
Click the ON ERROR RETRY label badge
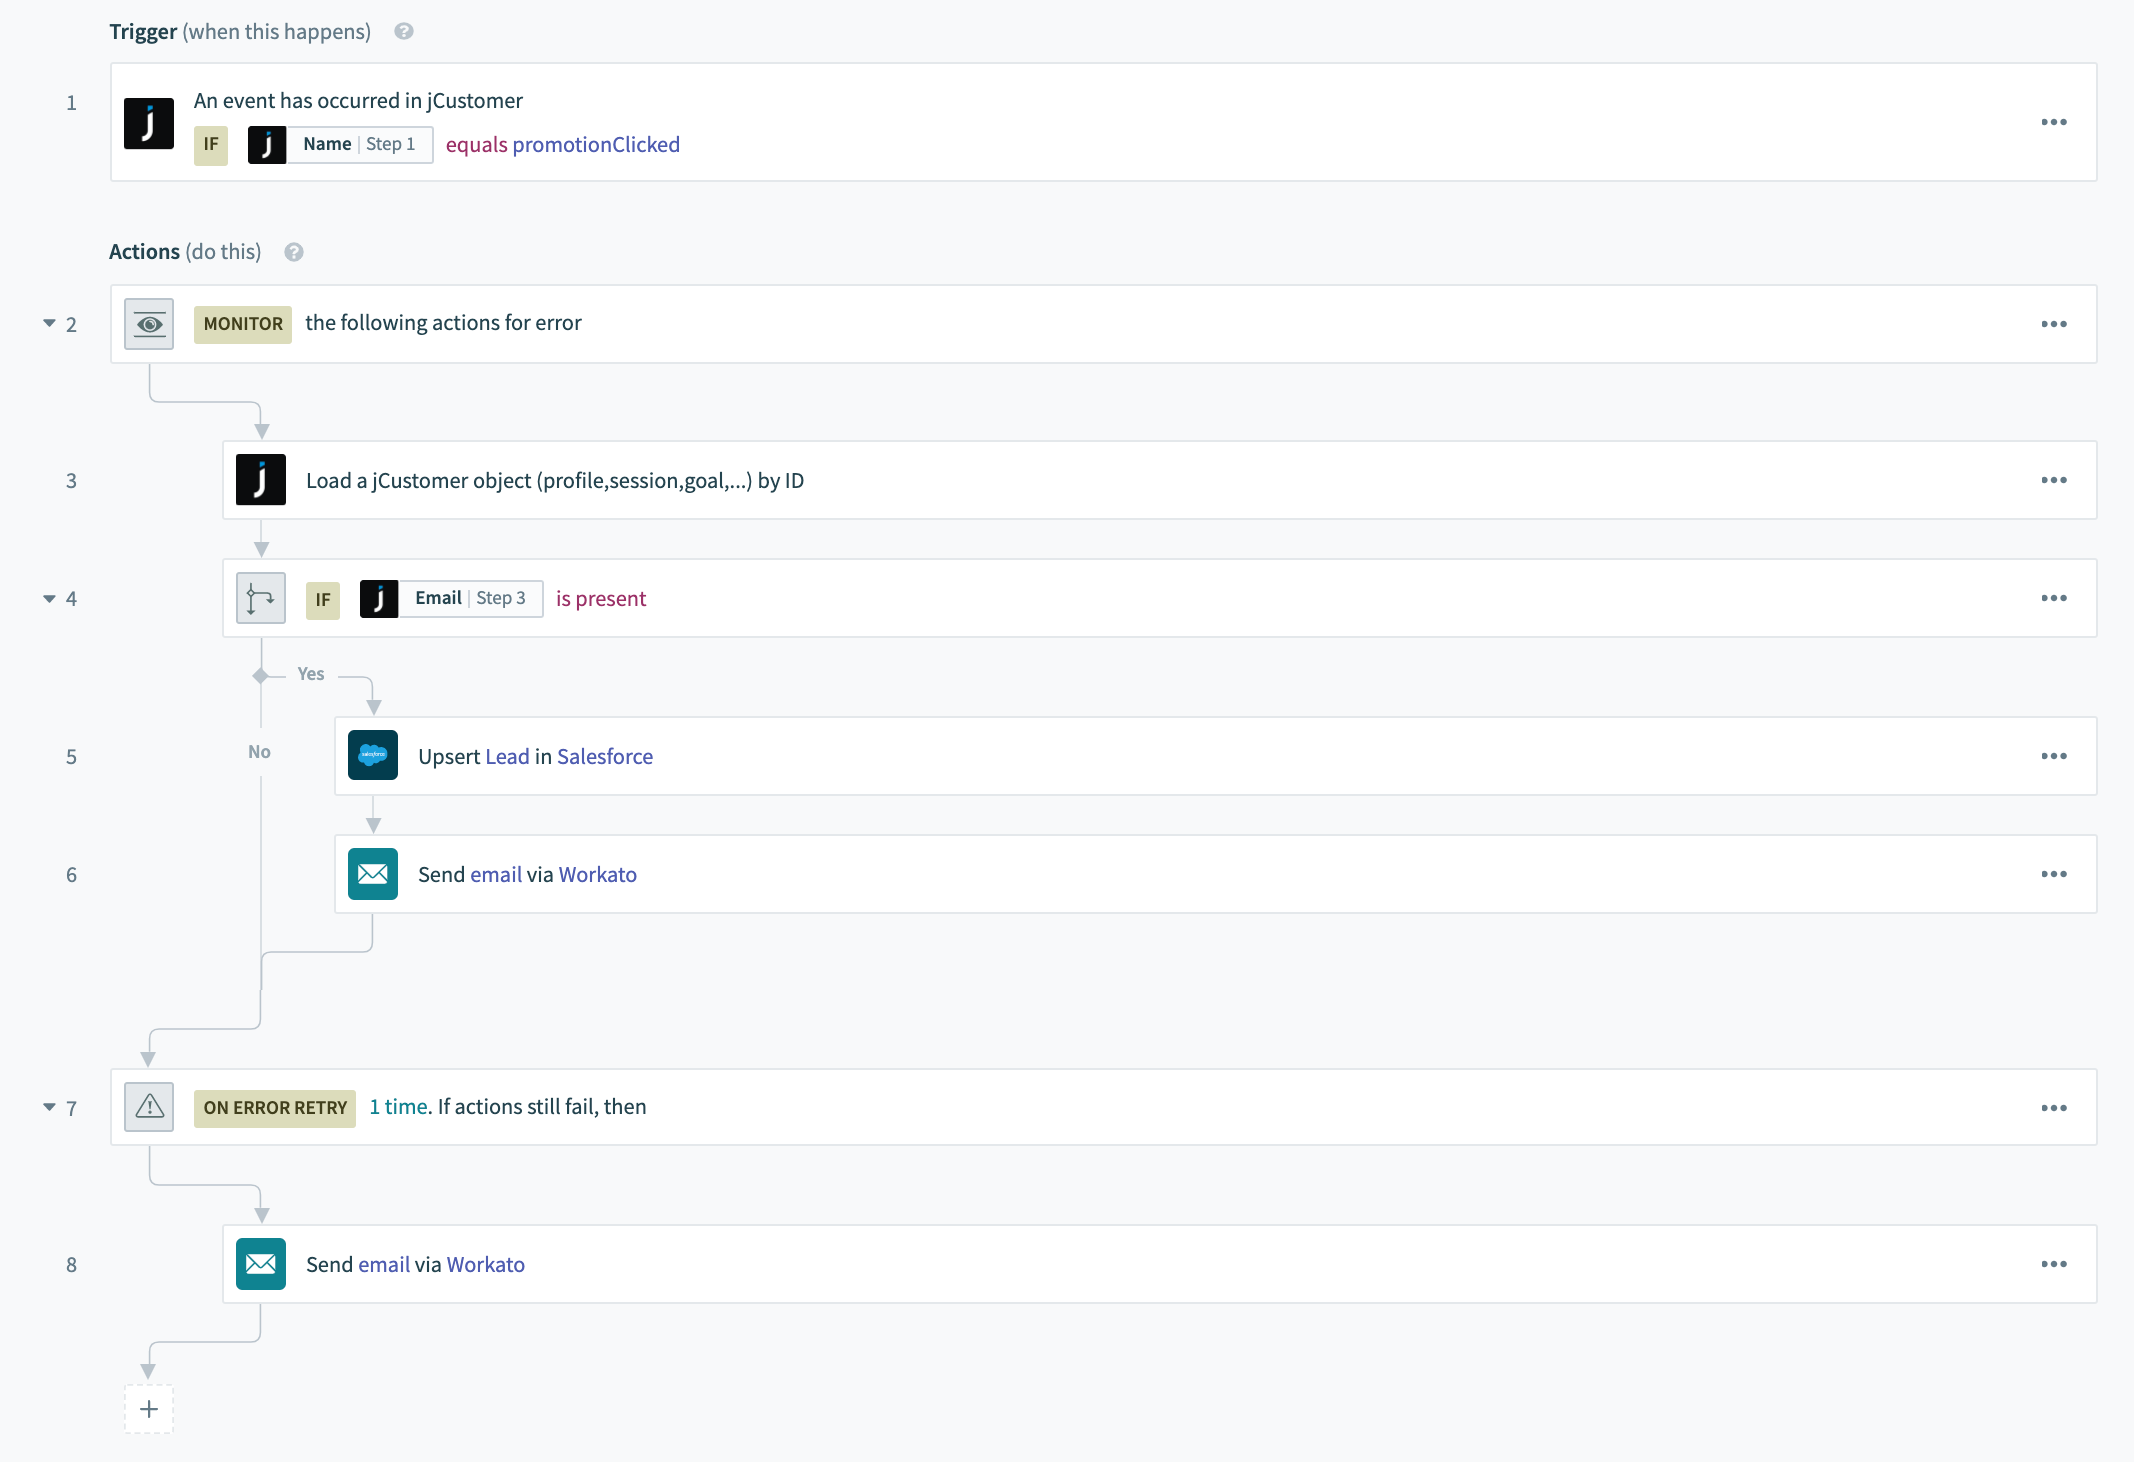(x=275, y=1108)
